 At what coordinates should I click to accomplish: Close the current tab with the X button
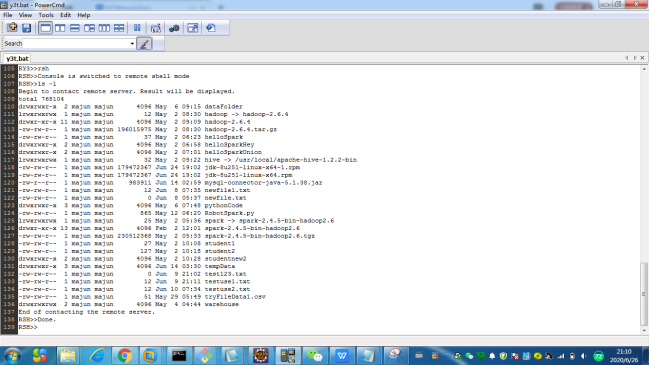[642, 58]
